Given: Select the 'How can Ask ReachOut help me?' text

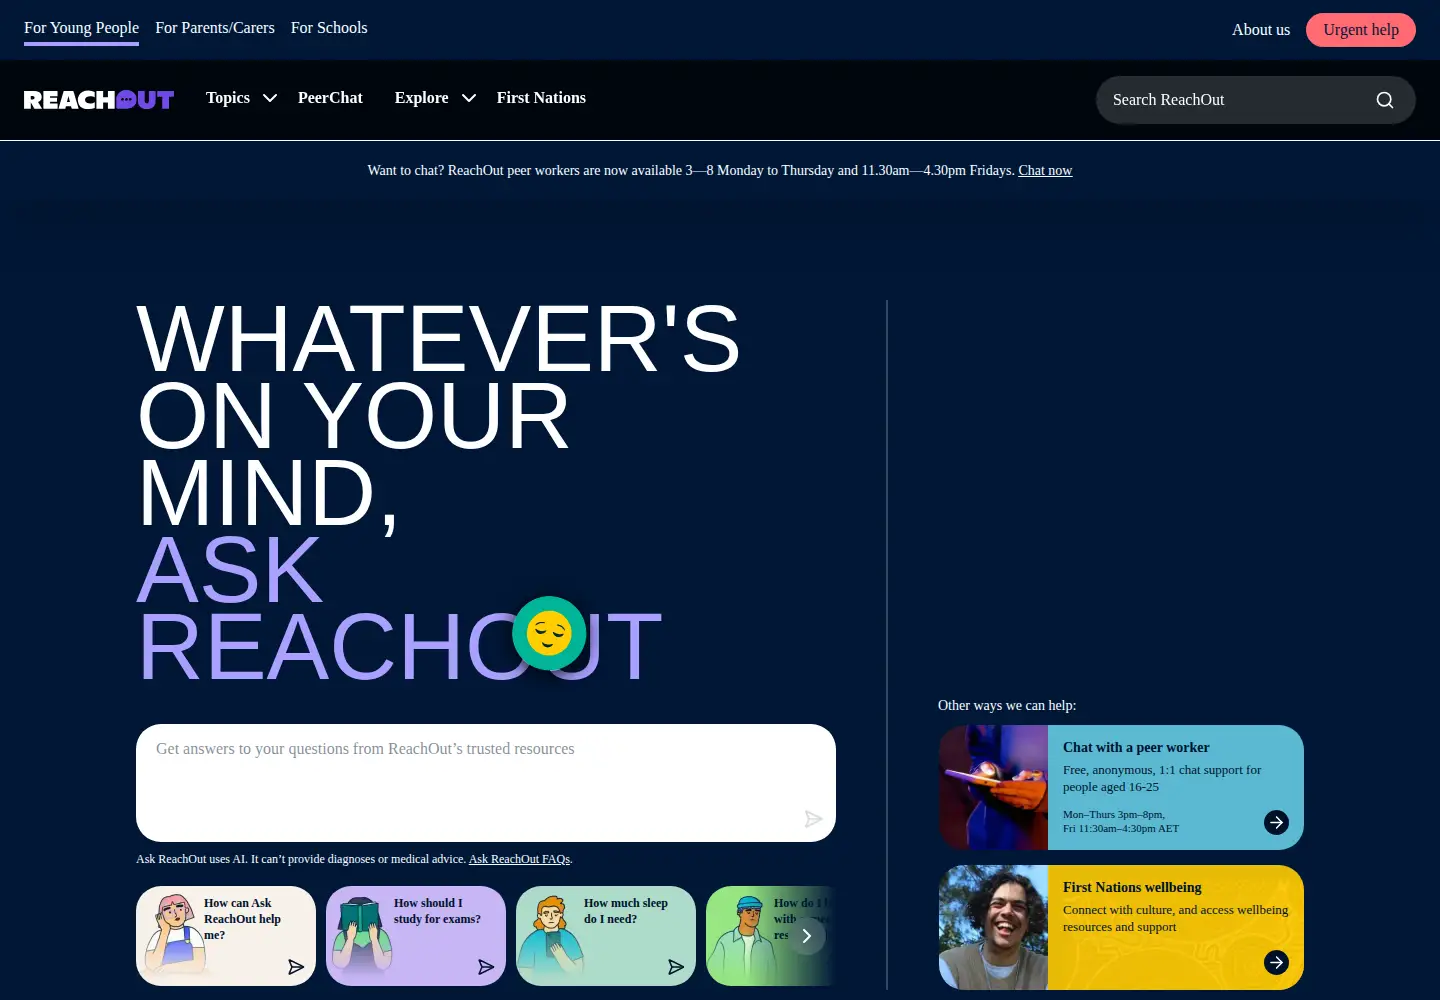Looking at the screenshot, I should (242, 919).
